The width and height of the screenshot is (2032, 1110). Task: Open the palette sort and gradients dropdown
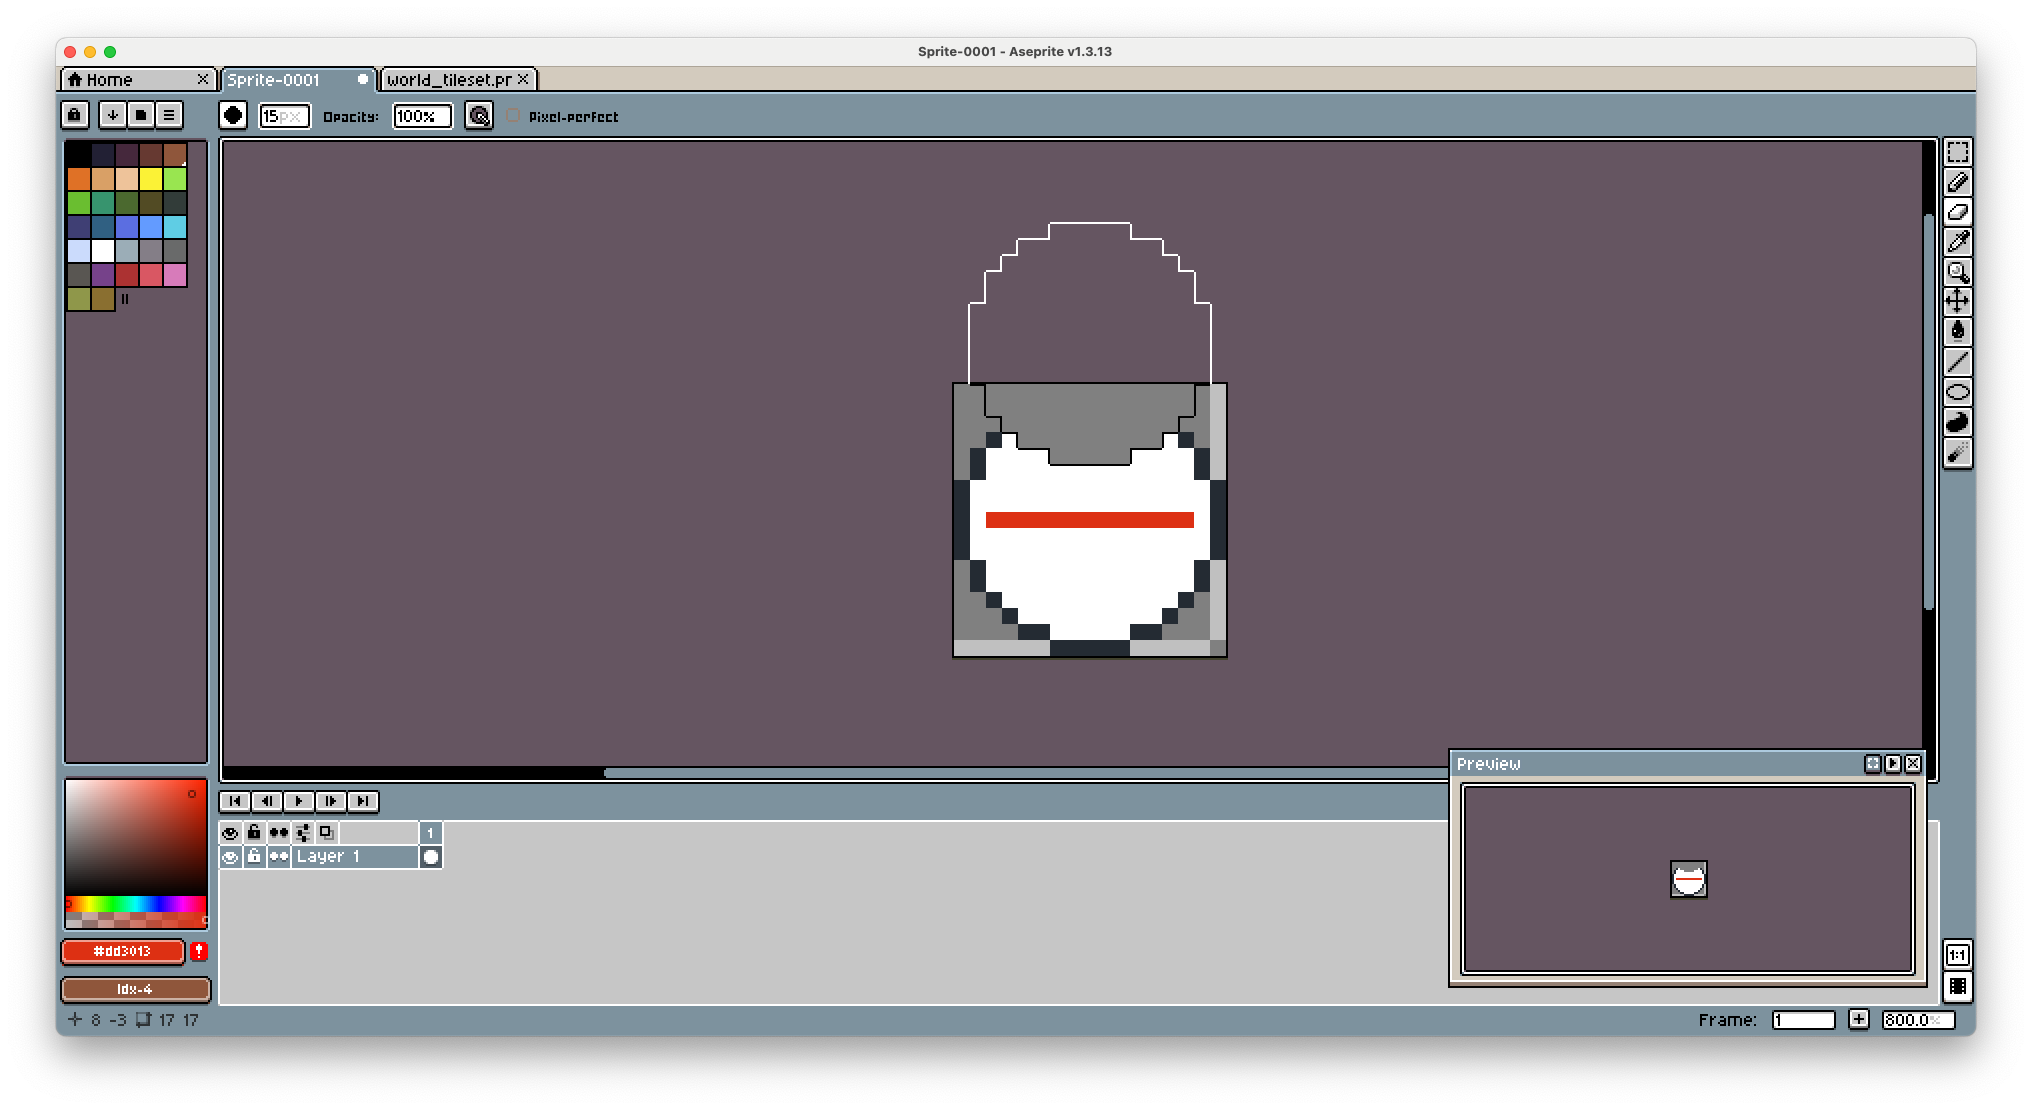(x=113, y=115)
